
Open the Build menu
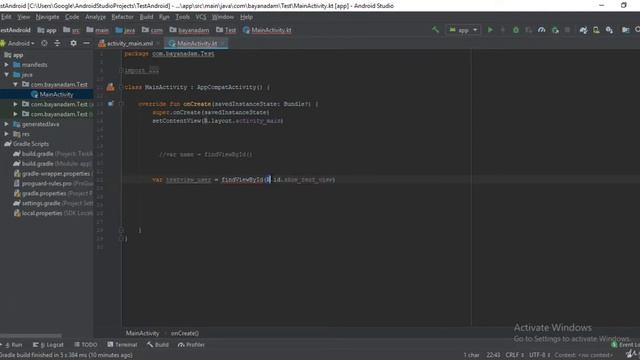click(x=146, y=17)
